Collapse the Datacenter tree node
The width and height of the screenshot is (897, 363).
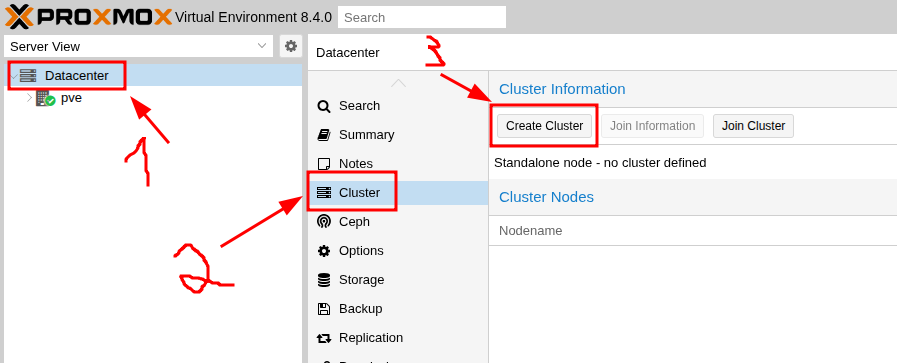(x=13, y=75)
